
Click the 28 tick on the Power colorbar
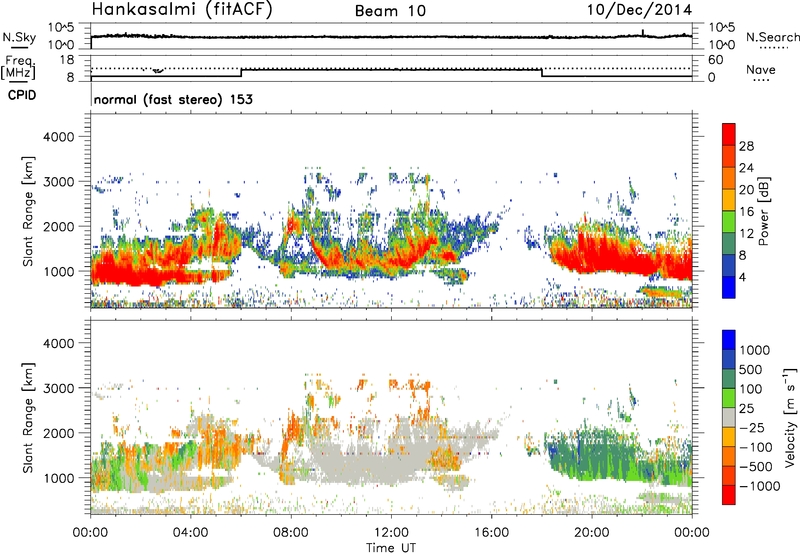[746, 146]
